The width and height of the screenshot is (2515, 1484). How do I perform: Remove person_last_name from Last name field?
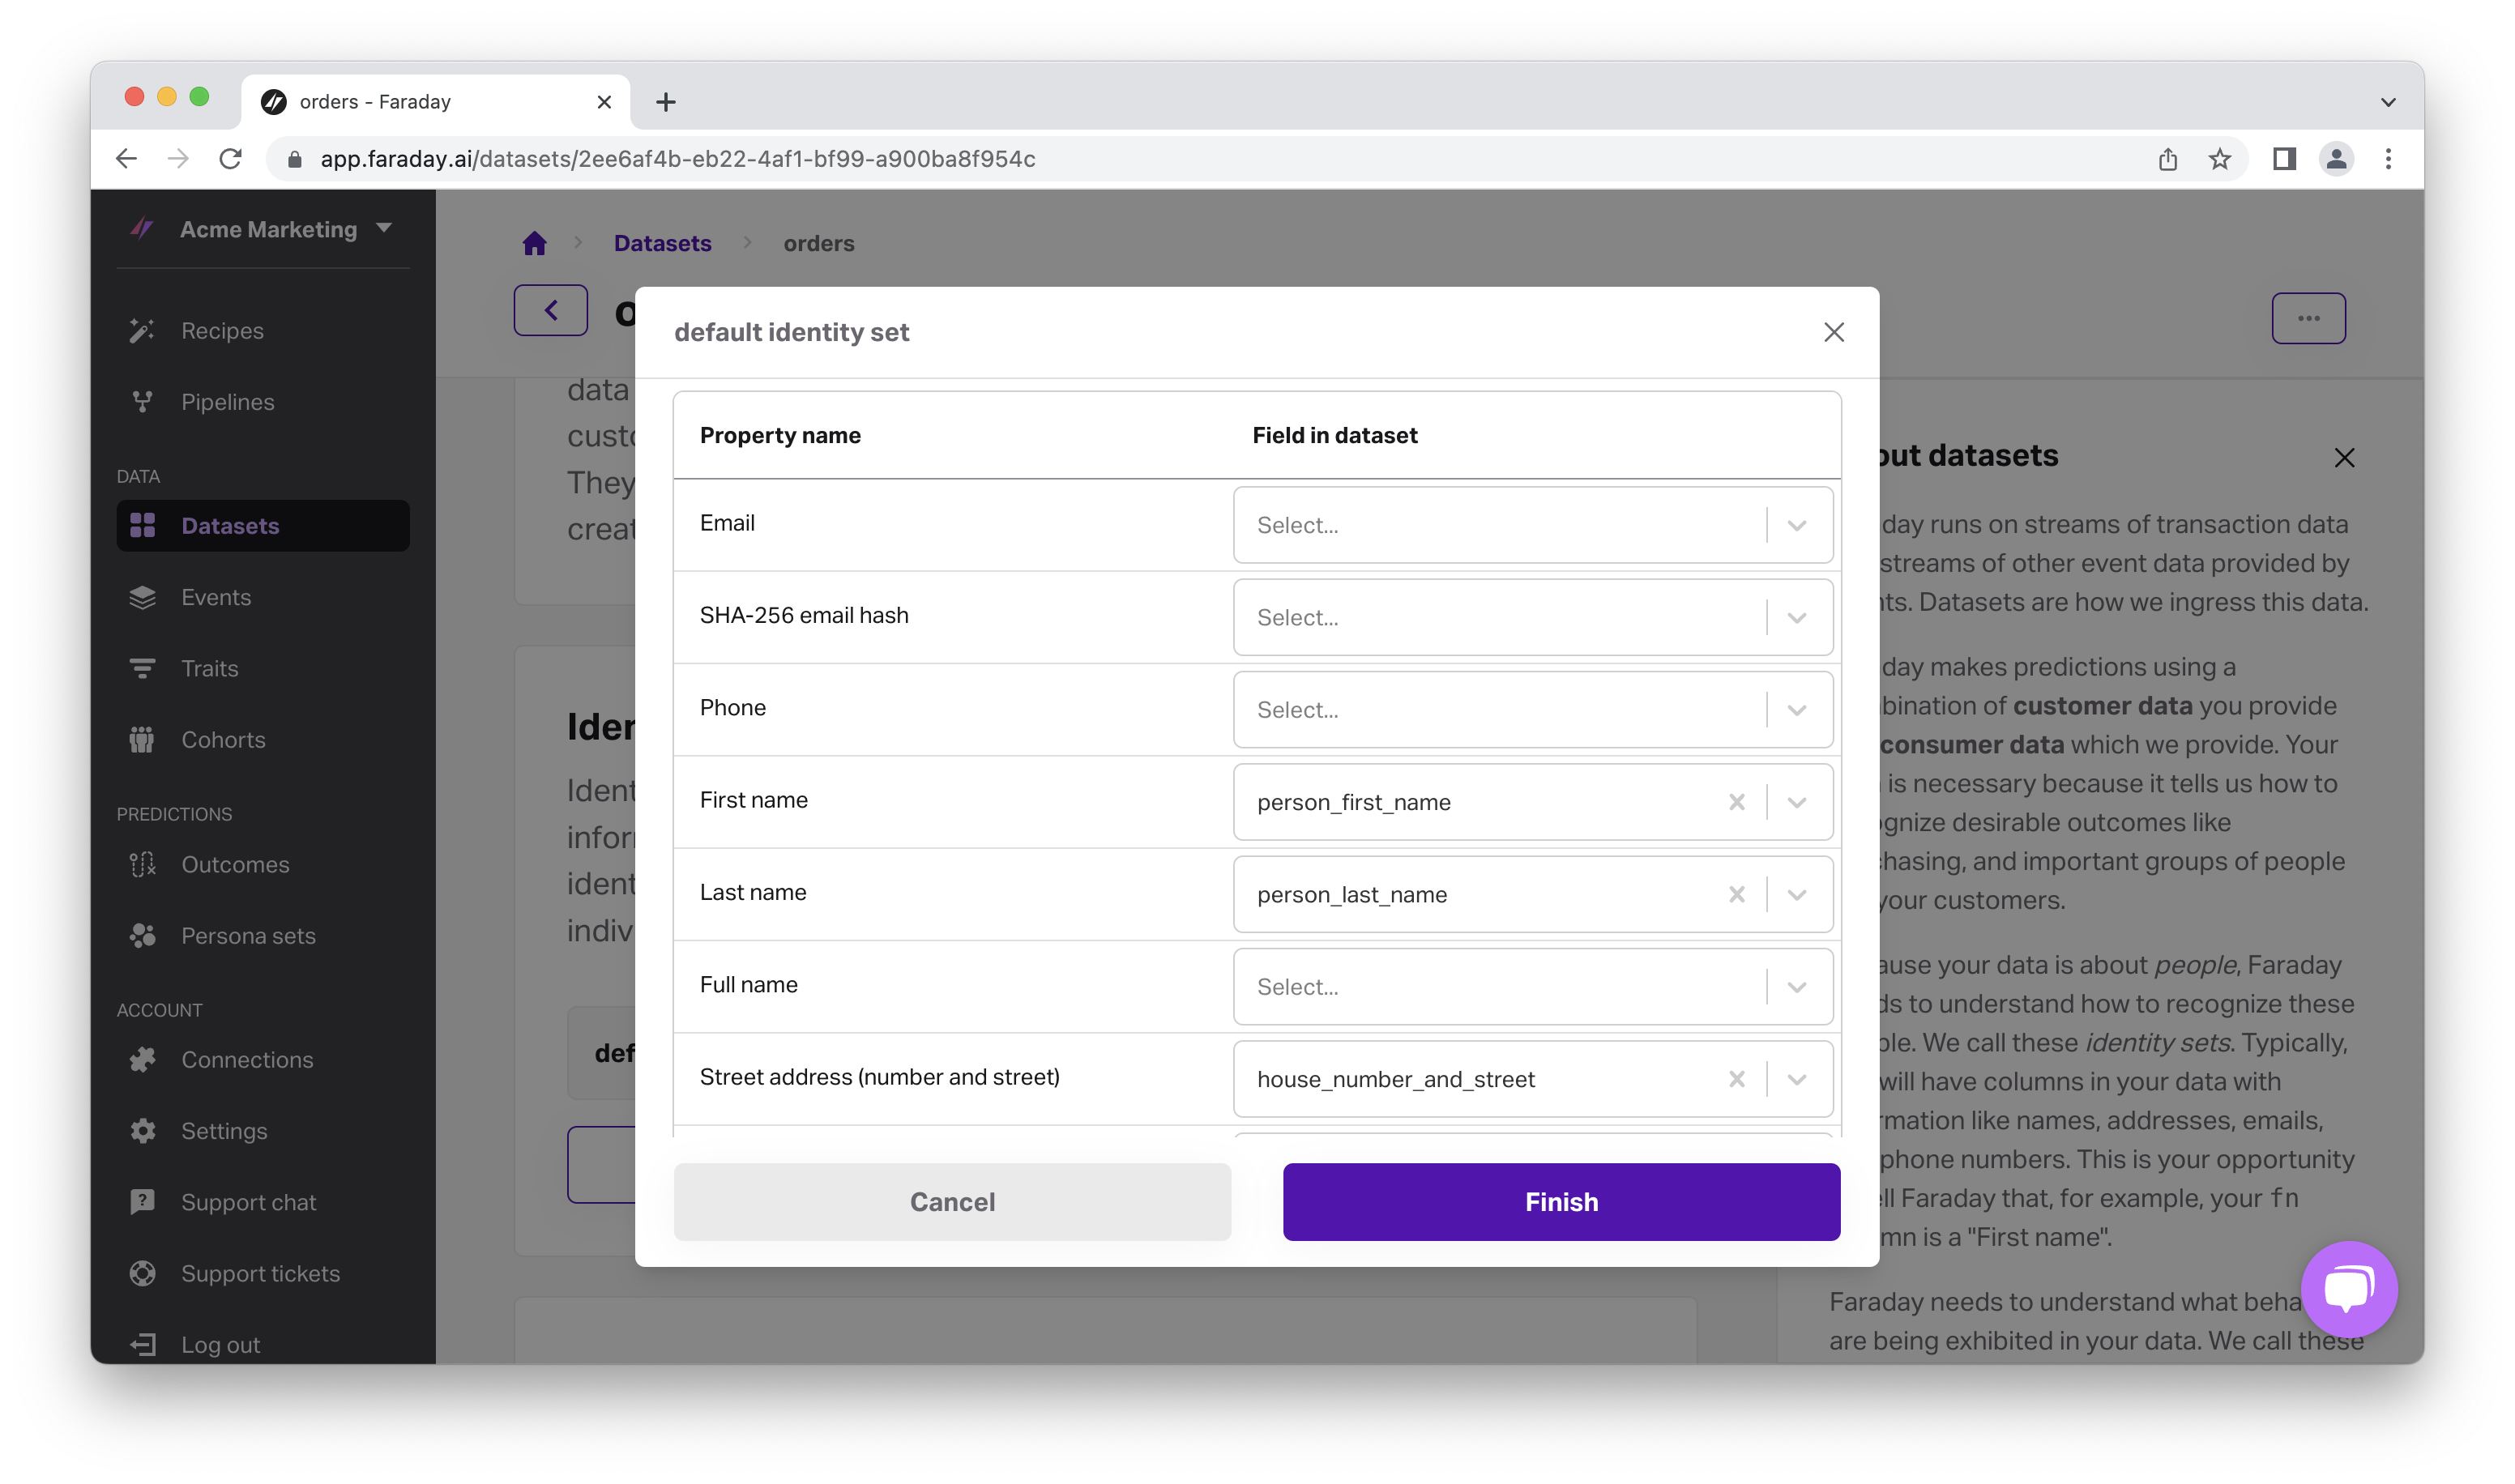1736,894
